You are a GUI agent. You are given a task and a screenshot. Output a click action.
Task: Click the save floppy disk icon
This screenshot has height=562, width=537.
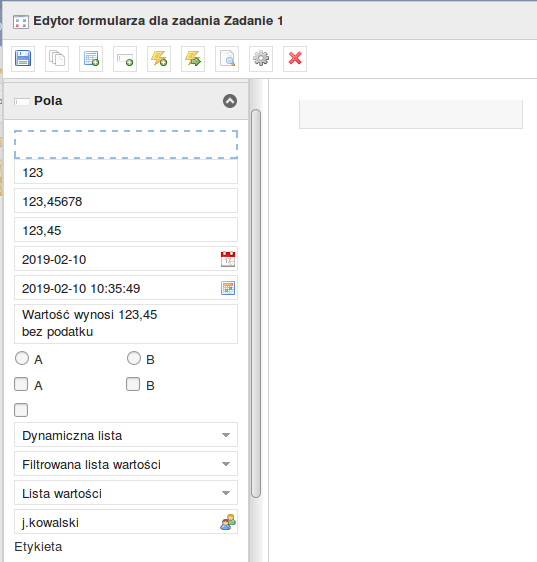23,58
